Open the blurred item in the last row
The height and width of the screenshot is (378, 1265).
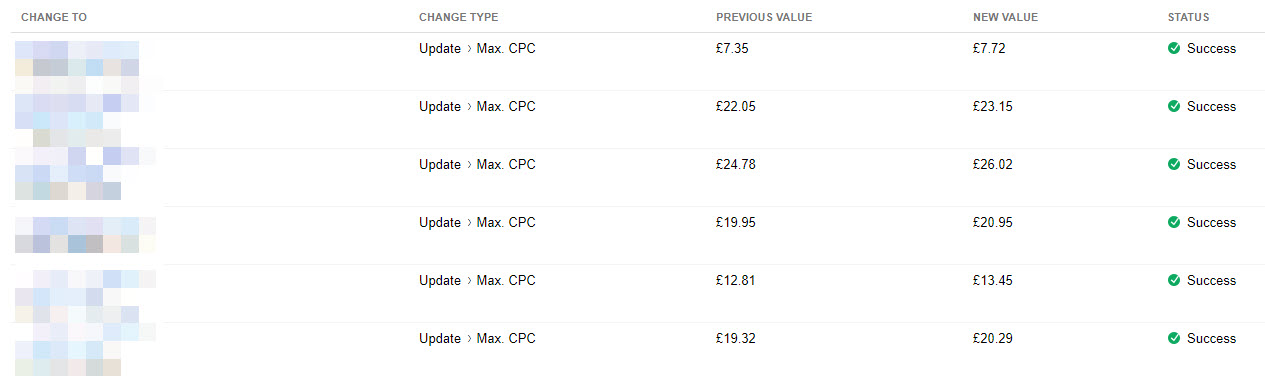coord(85,350)
